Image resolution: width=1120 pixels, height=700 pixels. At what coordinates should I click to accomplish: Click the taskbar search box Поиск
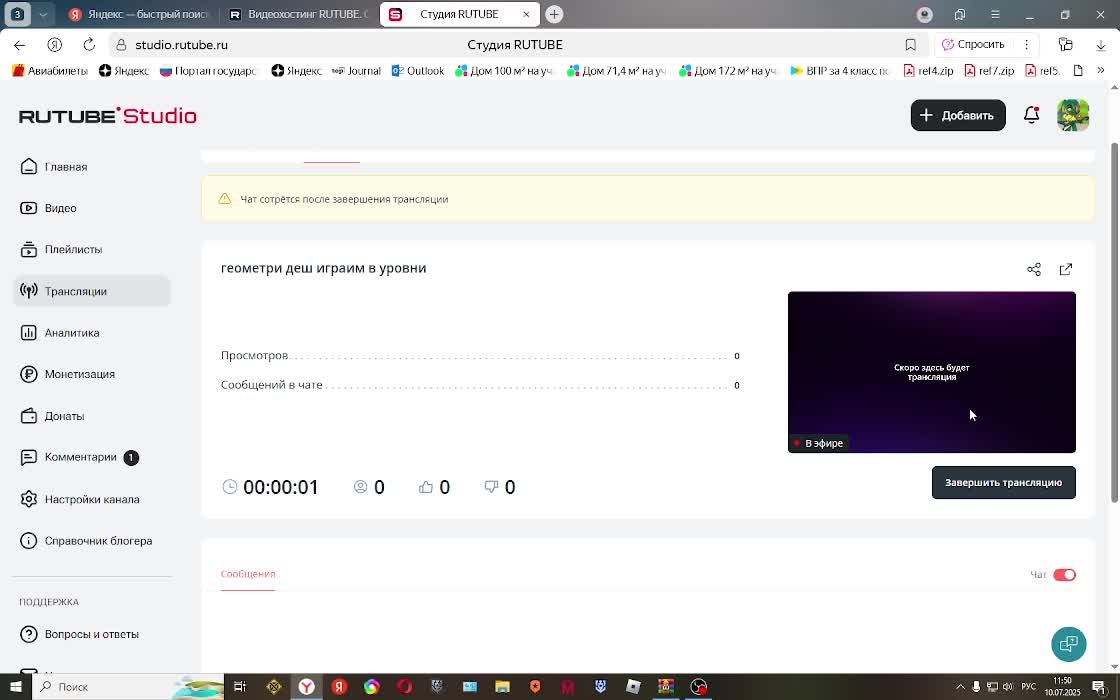[x=129, y=686]
